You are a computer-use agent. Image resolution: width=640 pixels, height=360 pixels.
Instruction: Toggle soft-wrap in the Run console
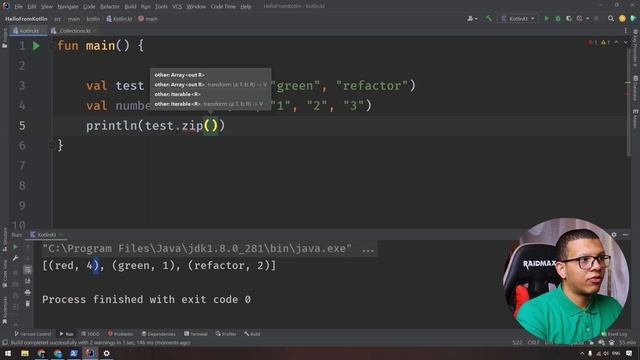[27, 269]
